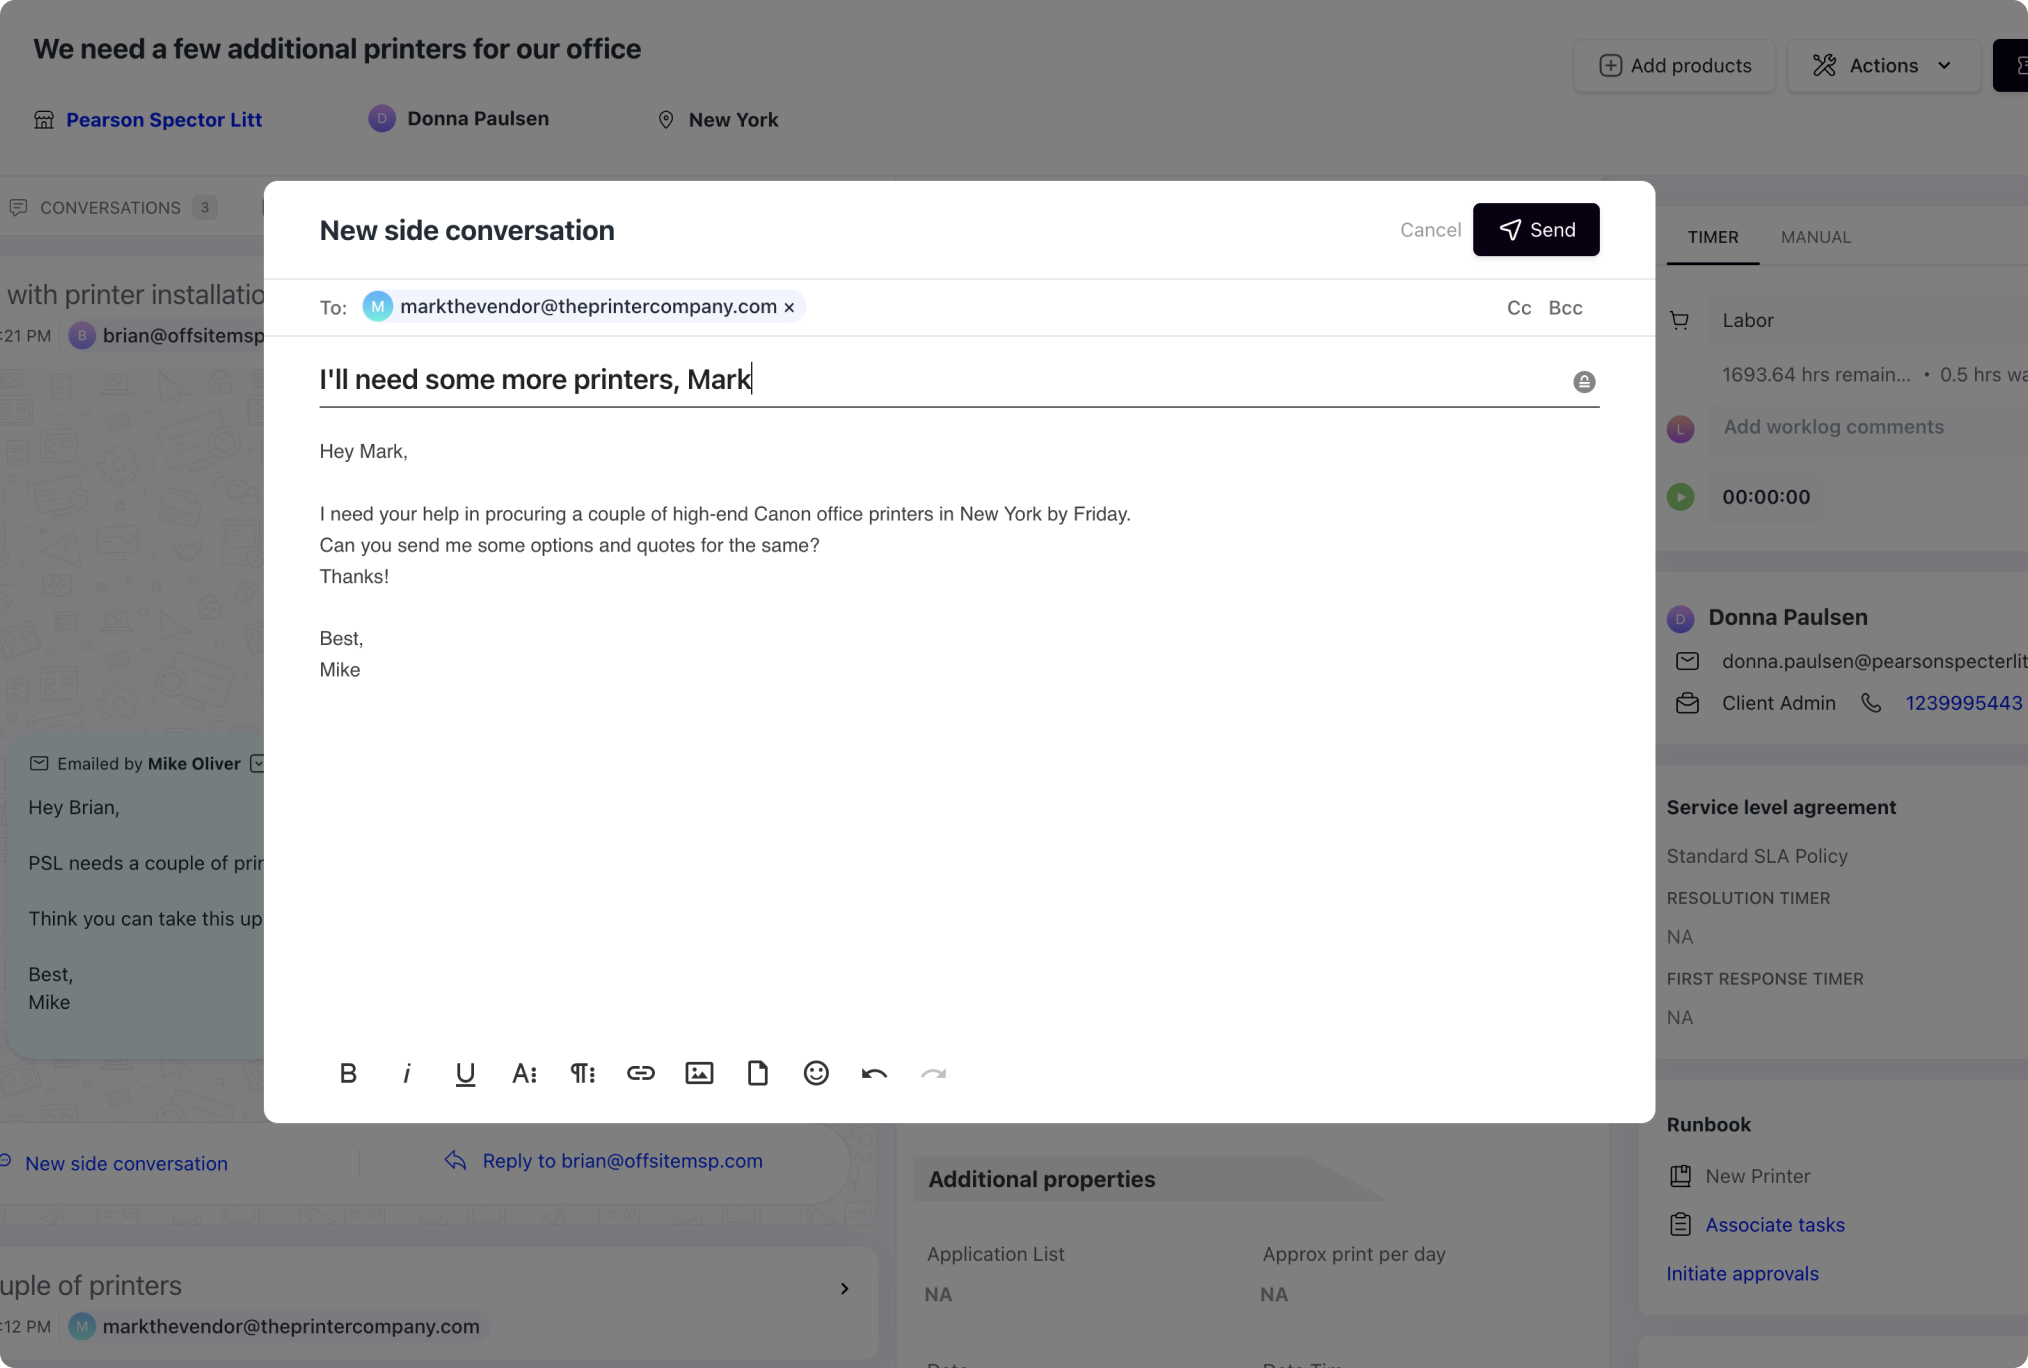Insert a link in the message
This screenshot has width=2028, height=1368.
pos(640,1073)
